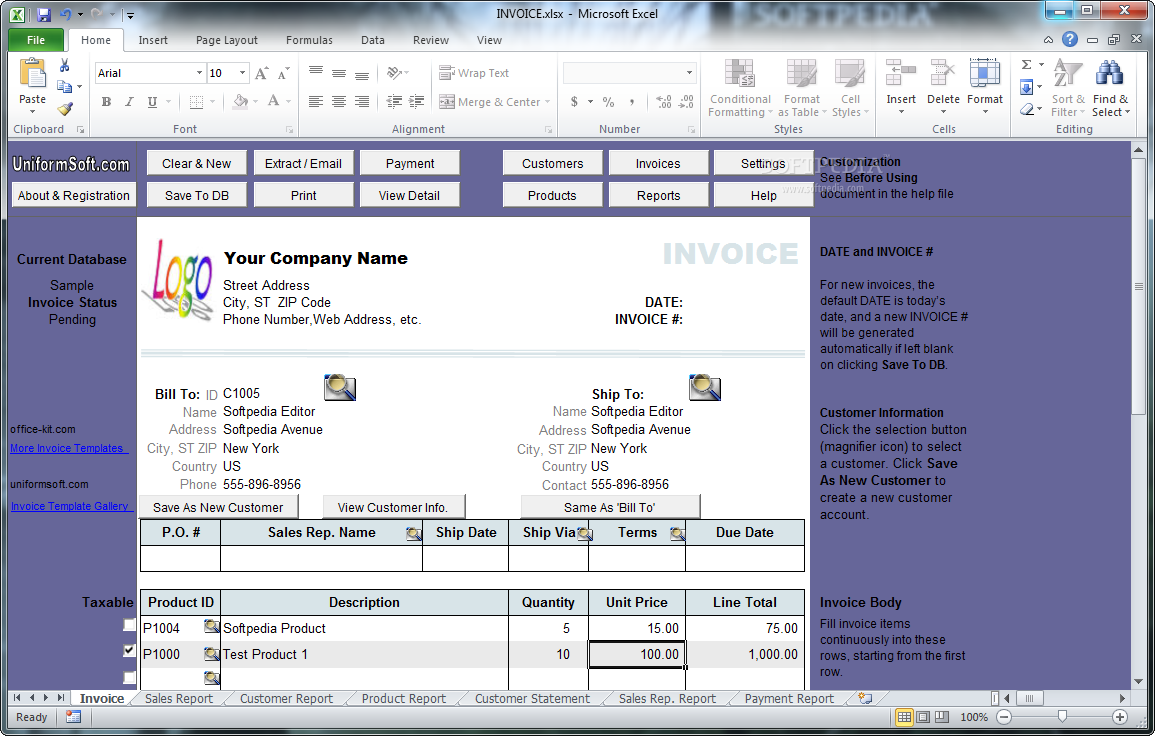Click the Increase Font Size icon

[x=261, y=73]
